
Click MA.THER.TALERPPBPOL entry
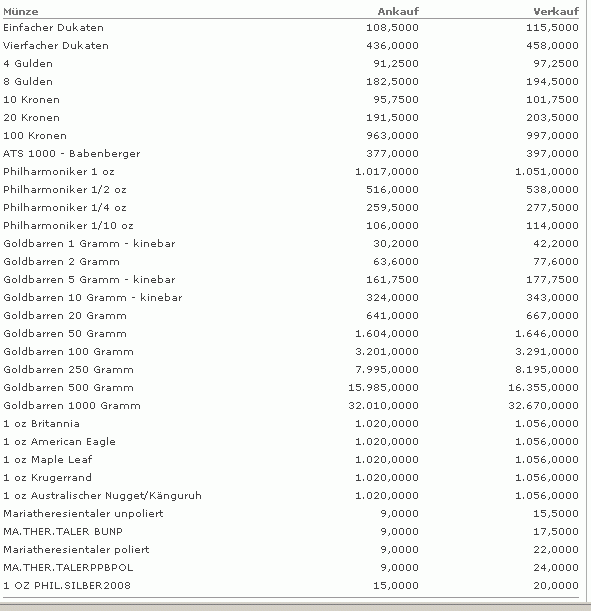pyautogui.click(x=68, y=568)
